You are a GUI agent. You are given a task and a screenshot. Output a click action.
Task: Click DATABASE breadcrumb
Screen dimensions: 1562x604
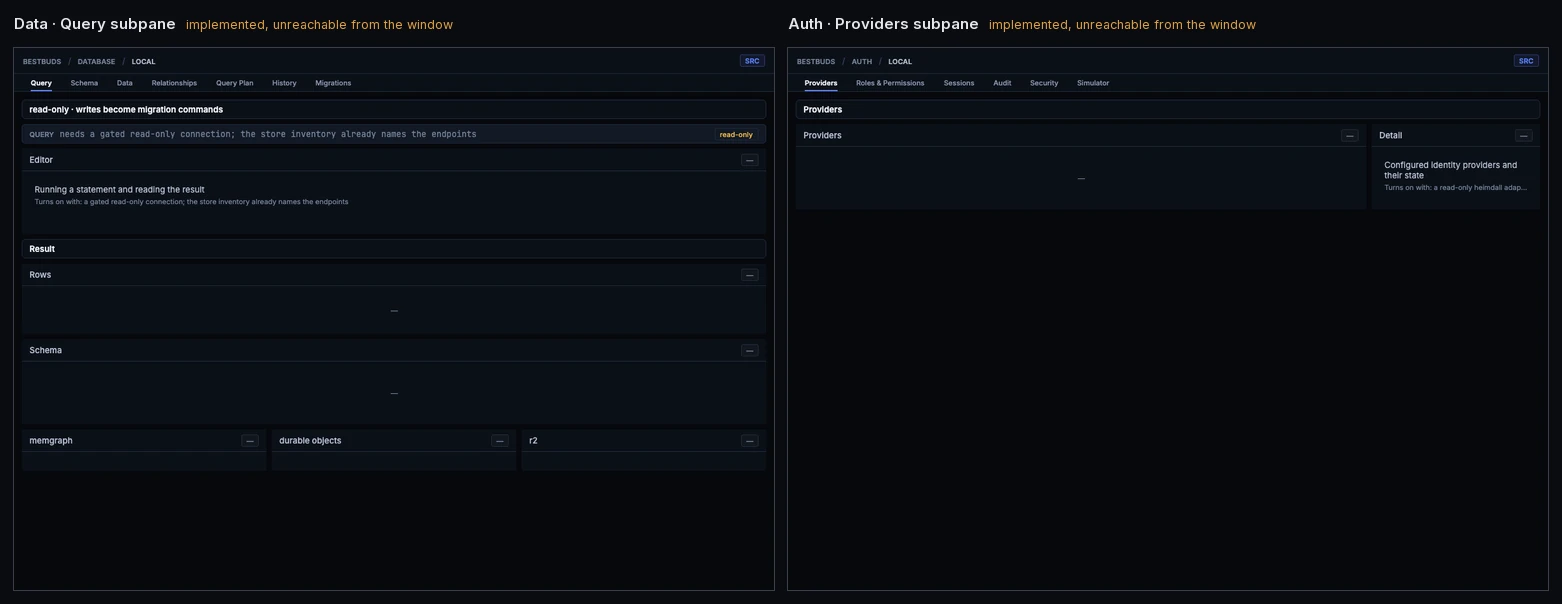tap(97, 62)
